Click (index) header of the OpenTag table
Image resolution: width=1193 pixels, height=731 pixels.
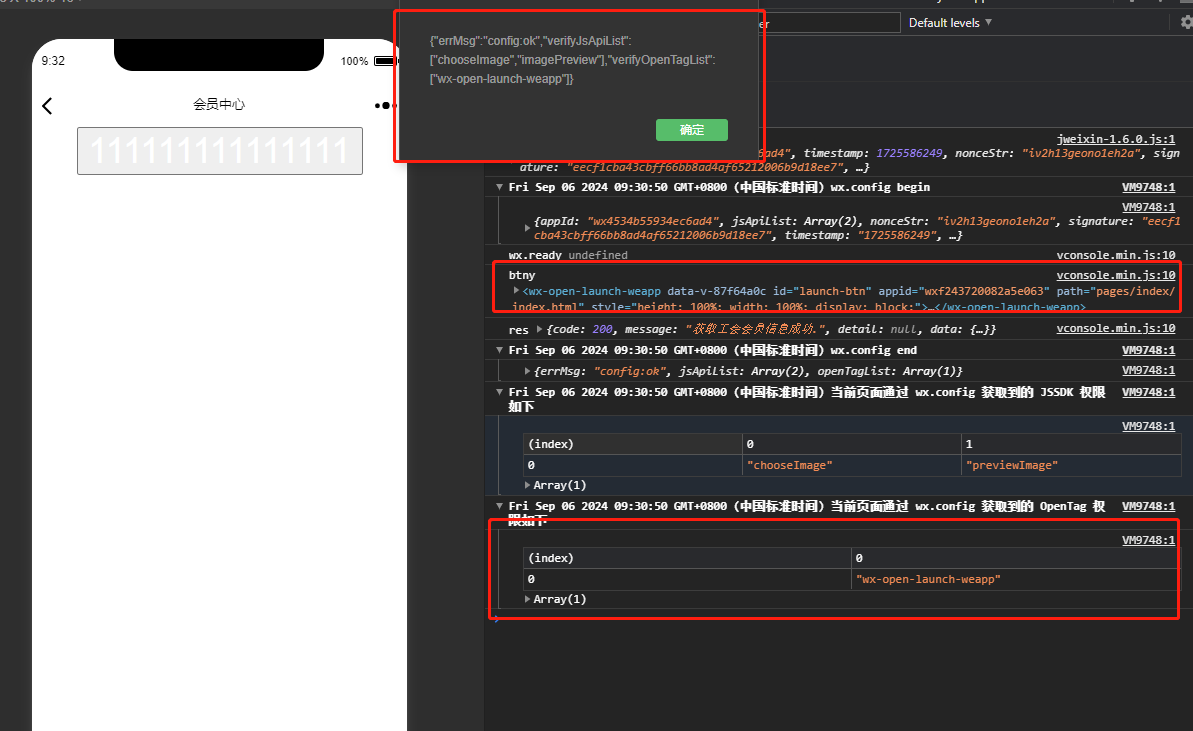tap(687, 558)
